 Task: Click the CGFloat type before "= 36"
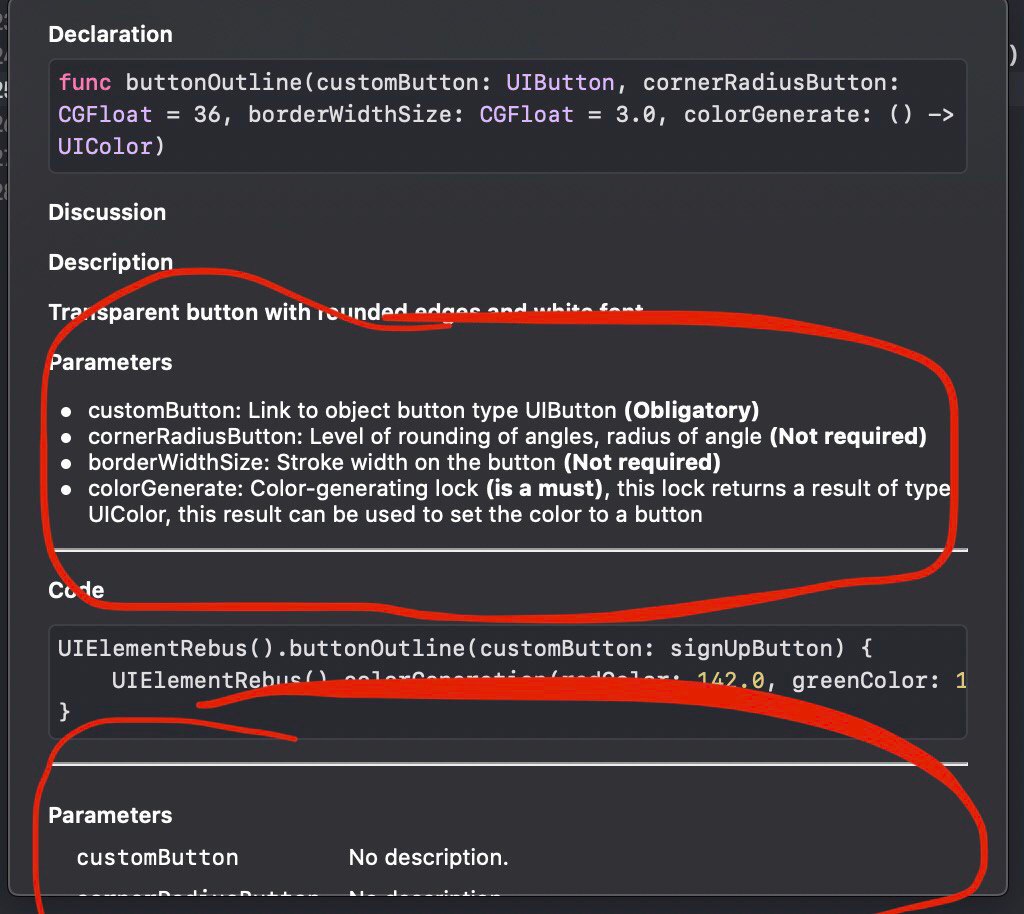point(105,114)
